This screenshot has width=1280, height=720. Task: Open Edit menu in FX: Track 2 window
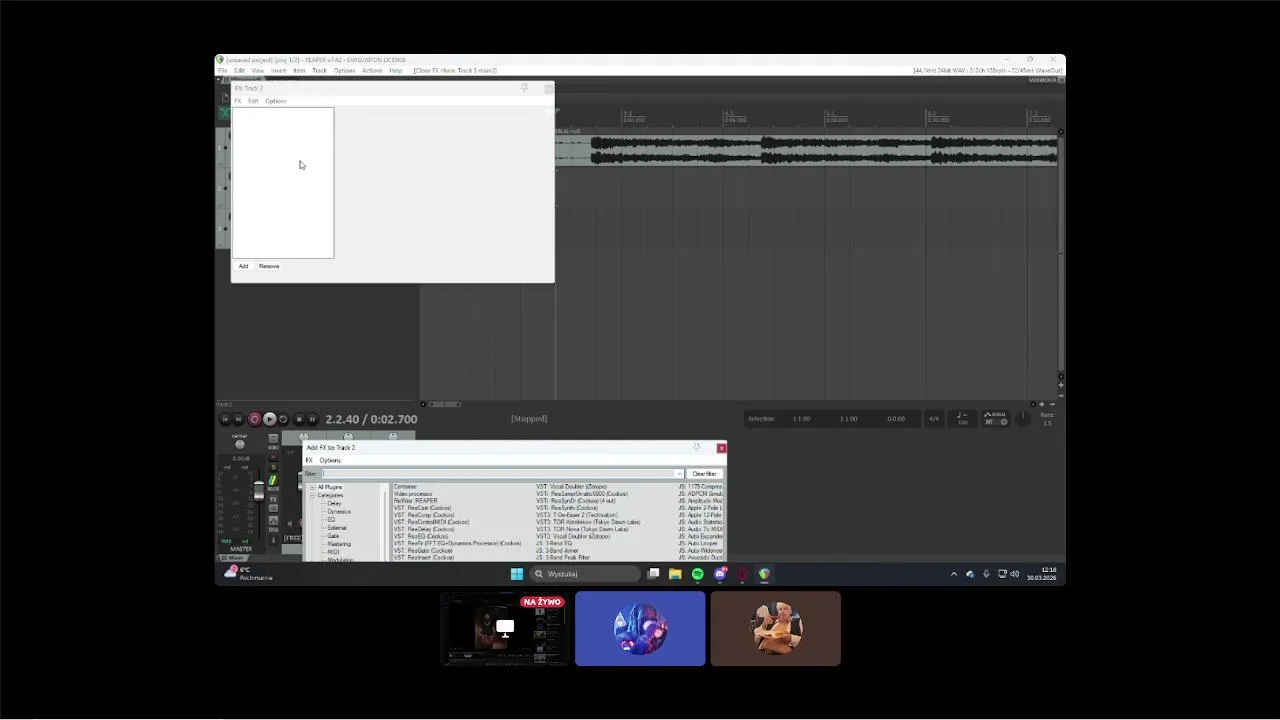point(253,101)
